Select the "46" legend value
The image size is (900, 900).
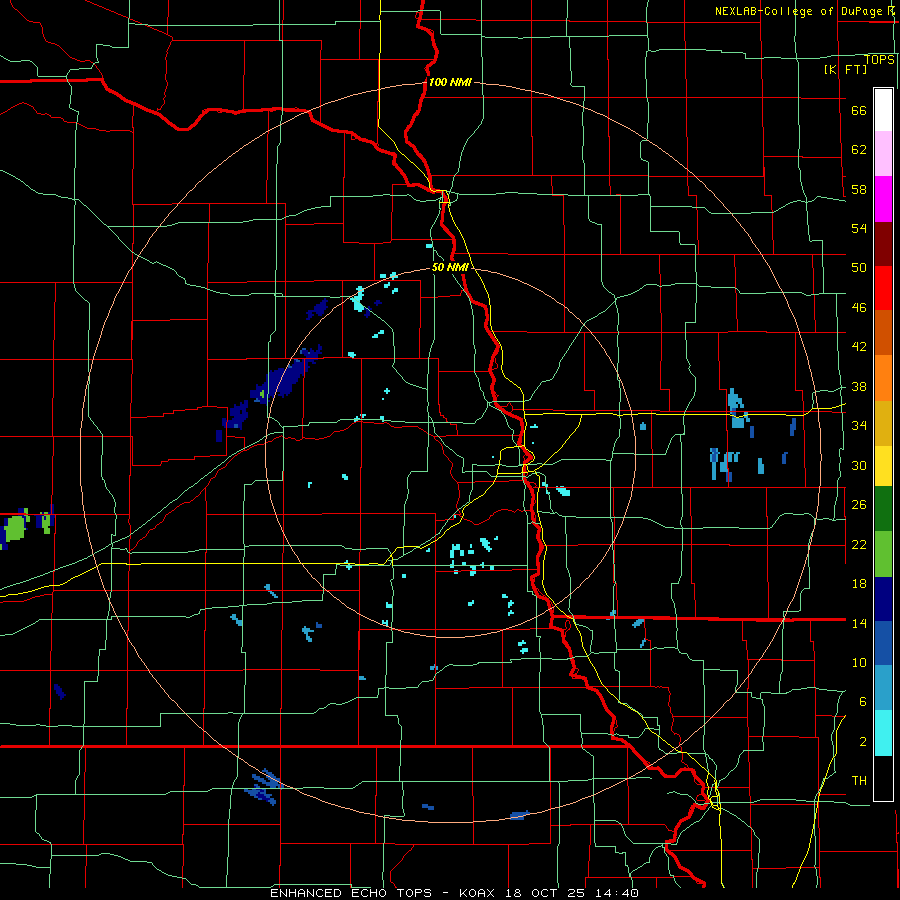859,308
